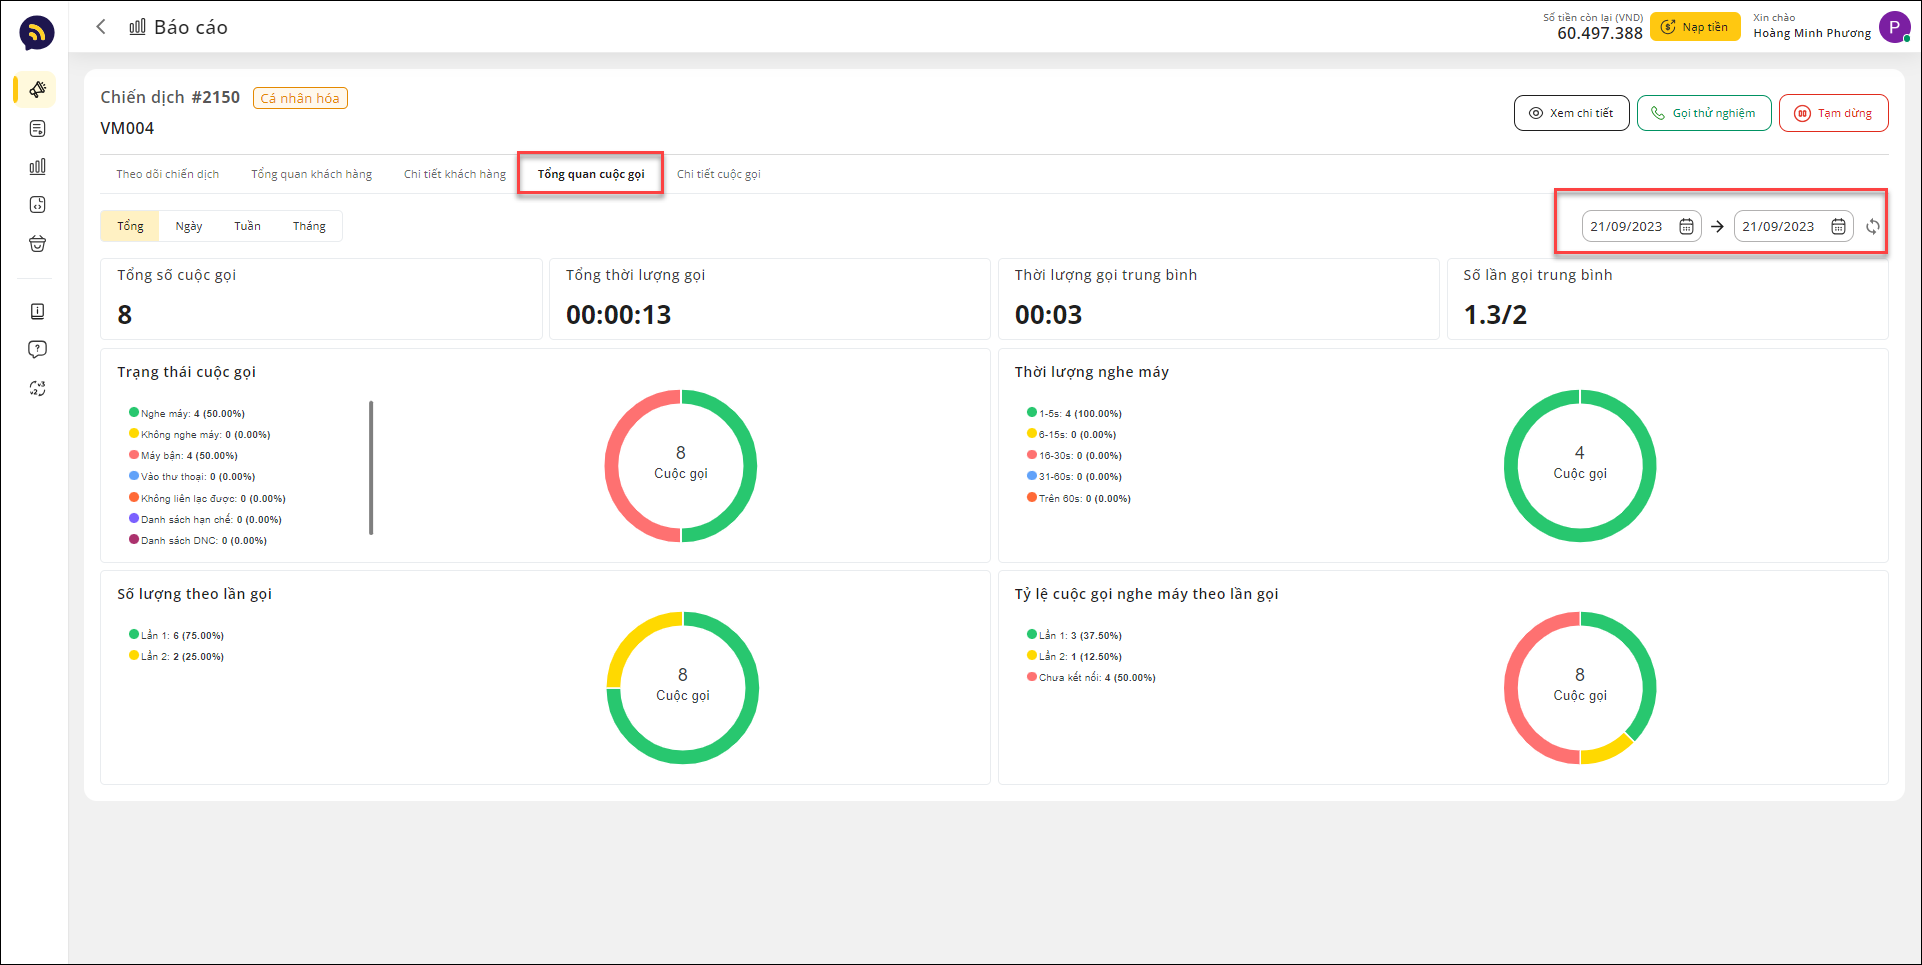Select the Tổng time filter
This screenshot has height=965, width=1922.
click(x=130, y=226)
